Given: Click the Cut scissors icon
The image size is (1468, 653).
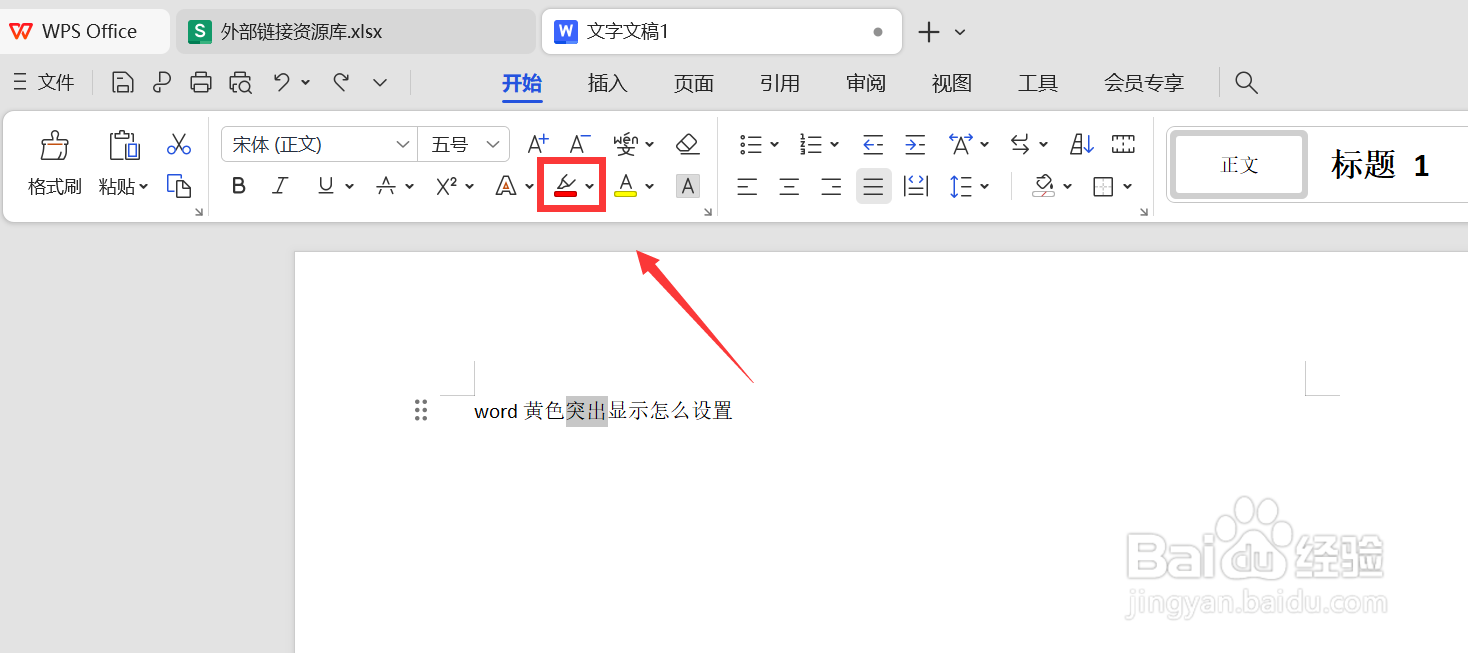Looking at the screenshot, I should coord(179,143).
